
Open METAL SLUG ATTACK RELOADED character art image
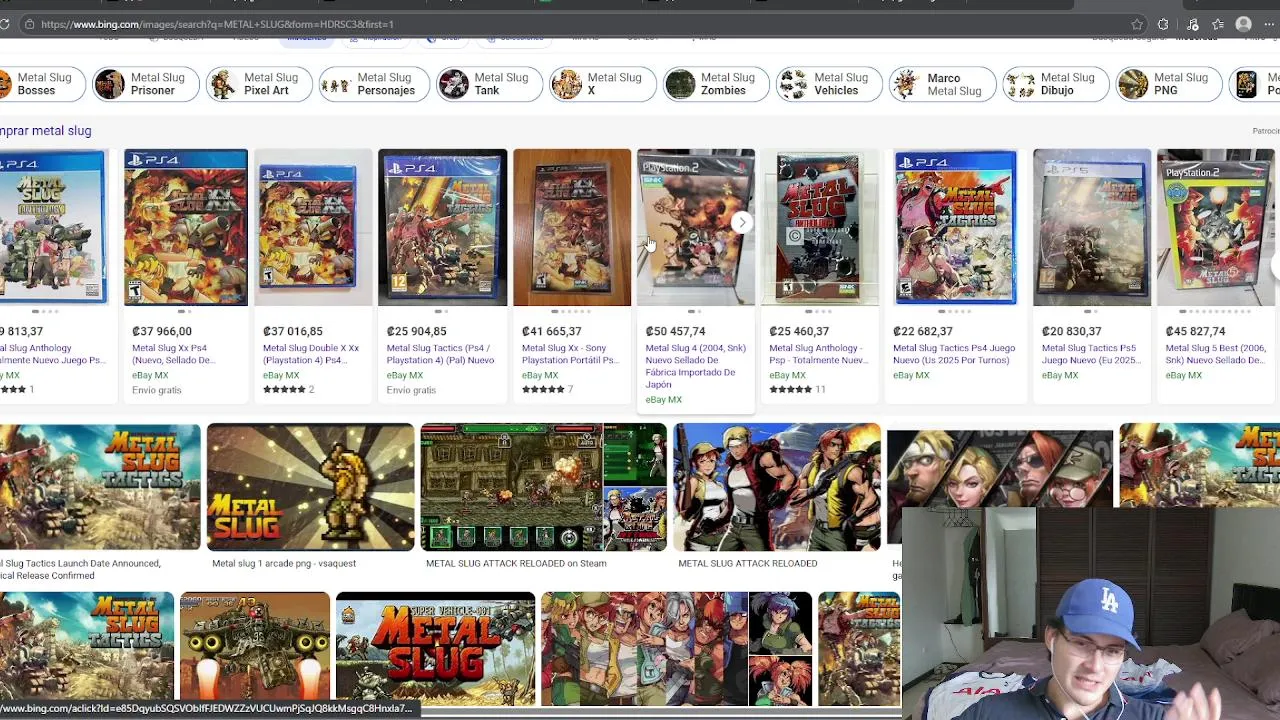click(777, 487)
